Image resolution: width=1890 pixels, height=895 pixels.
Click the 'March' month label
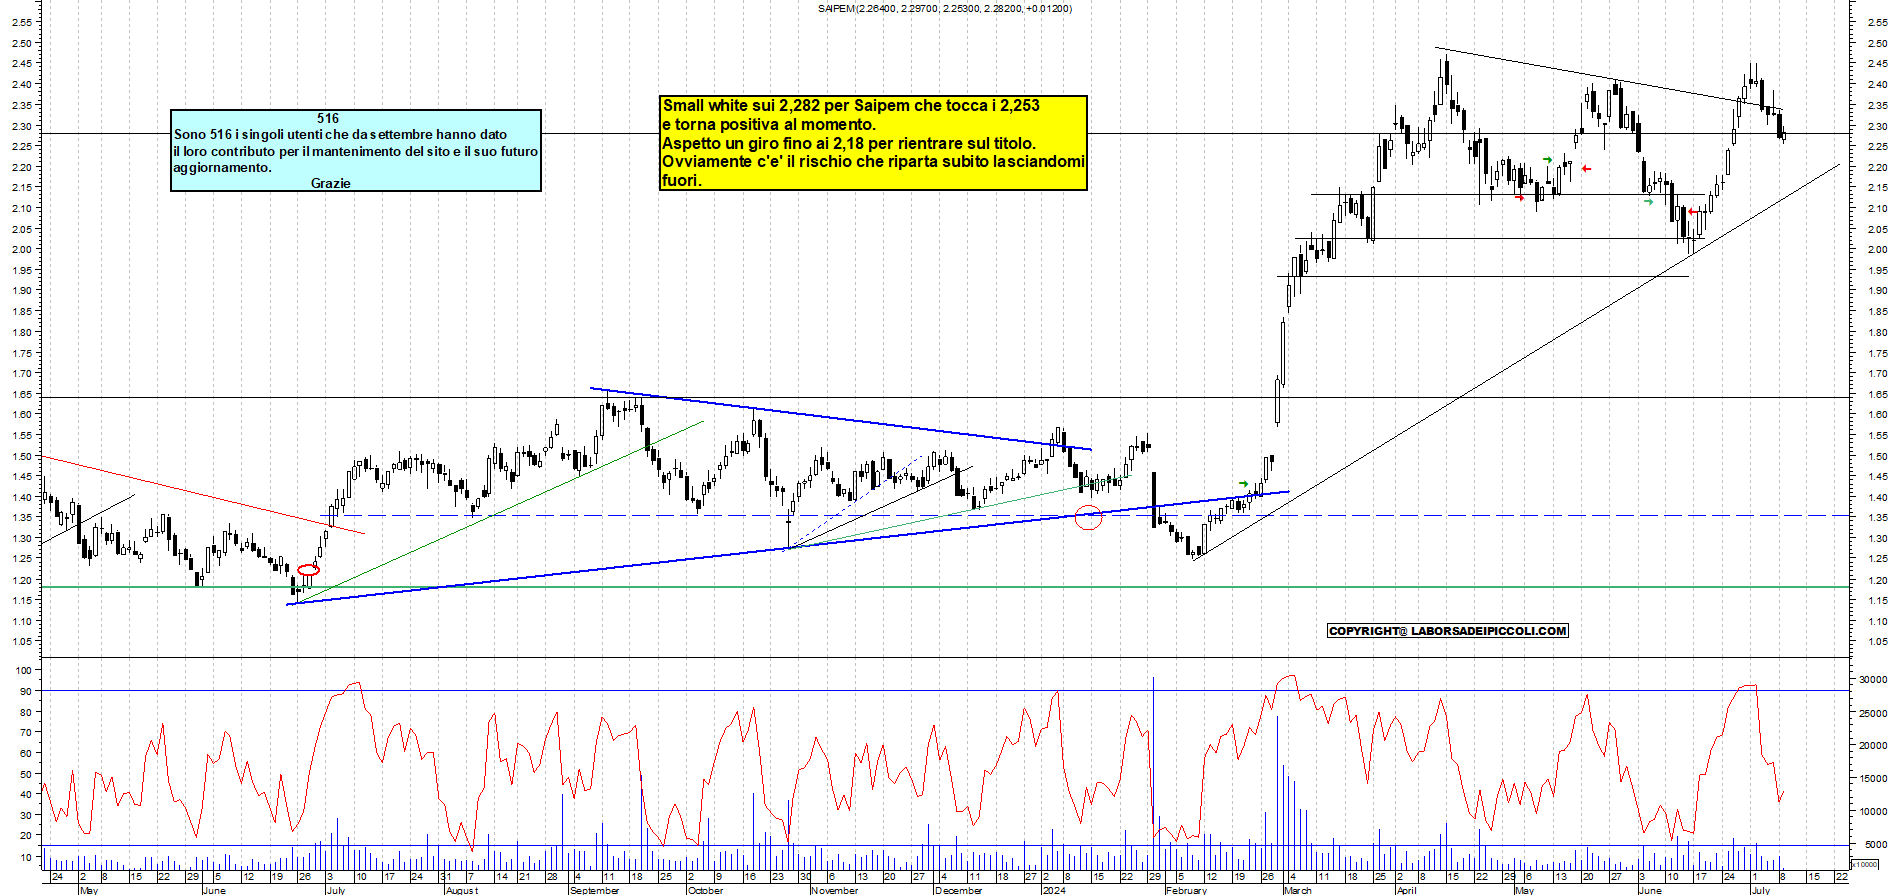[x=1298, y=890]
